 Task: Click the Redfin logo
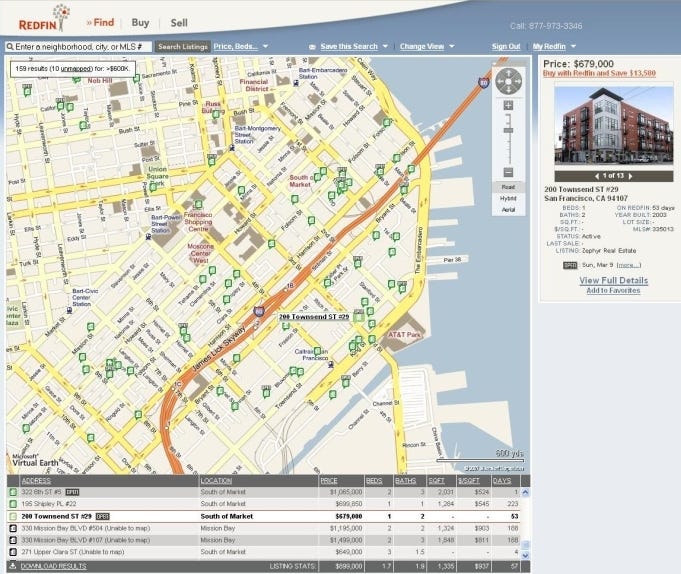(x=45, y=19)
